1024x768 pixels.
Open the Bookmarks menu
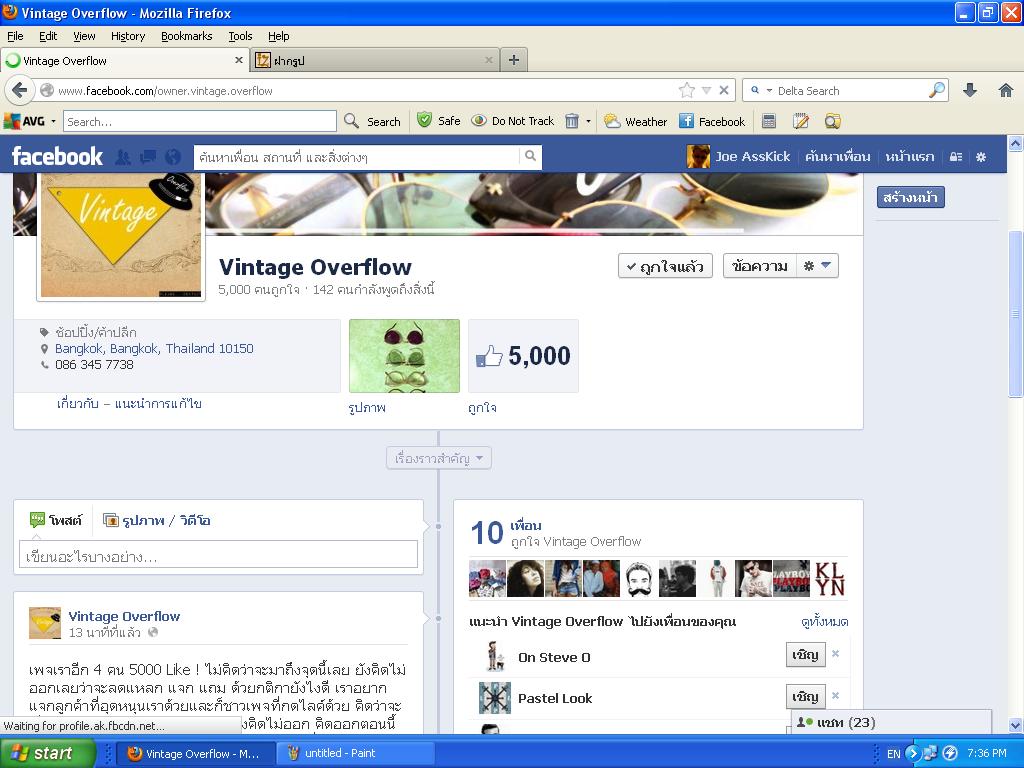coord(187,36)
